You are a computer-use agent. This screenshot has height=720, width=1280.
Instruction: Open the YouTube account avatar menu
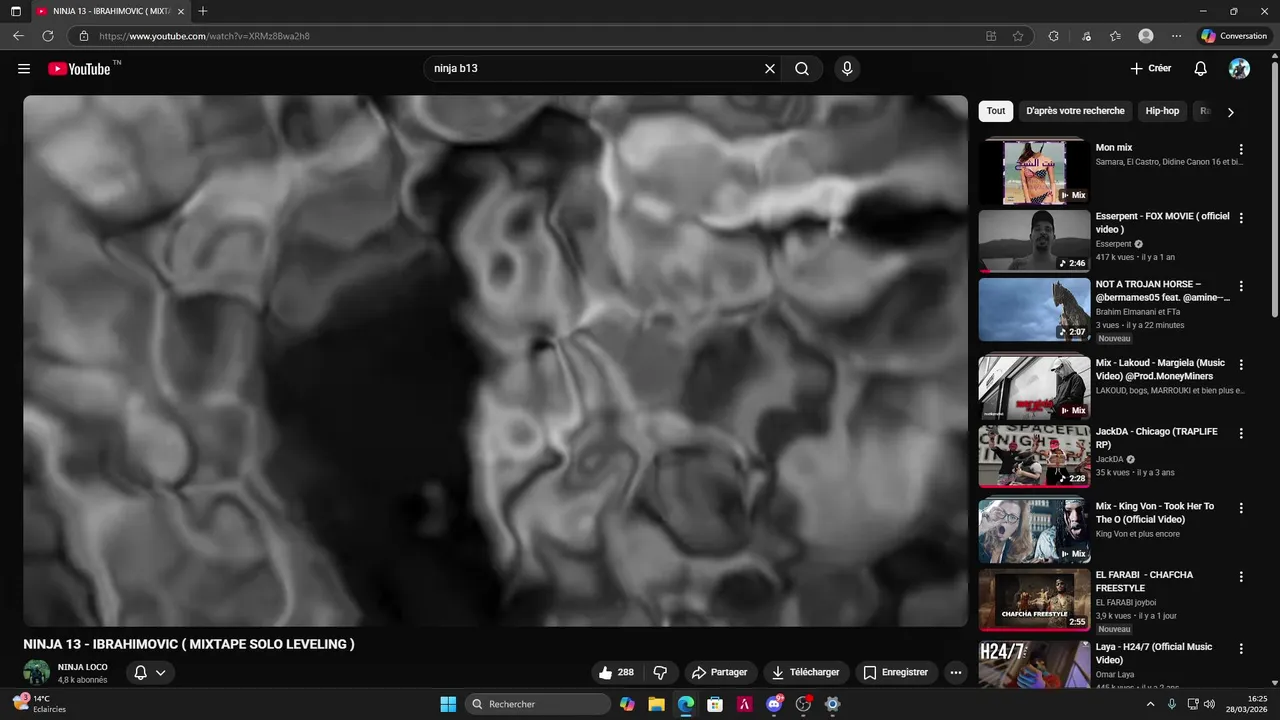point(1239,69)
